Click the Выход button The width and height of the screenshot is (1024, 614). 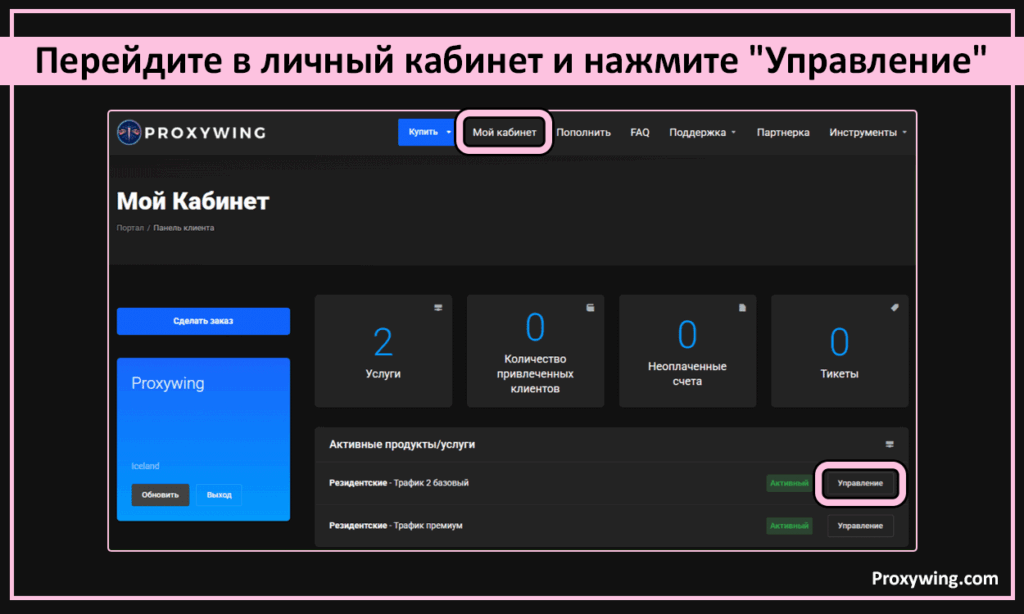point(219,495)
